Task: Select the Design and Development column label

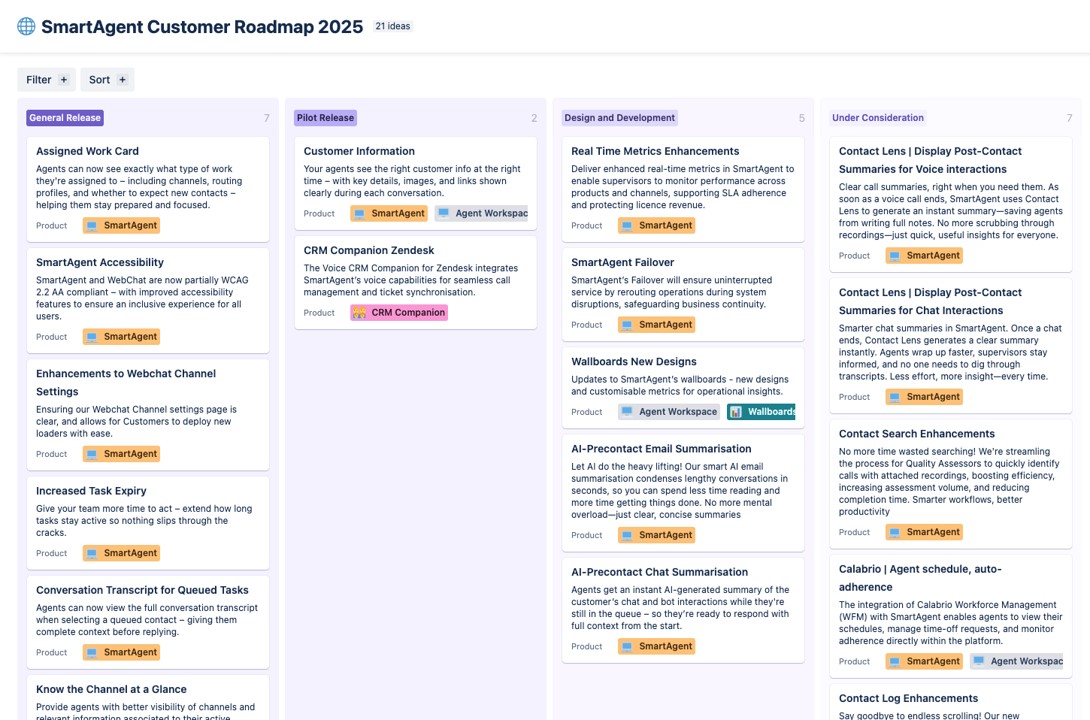Action: 619,118
